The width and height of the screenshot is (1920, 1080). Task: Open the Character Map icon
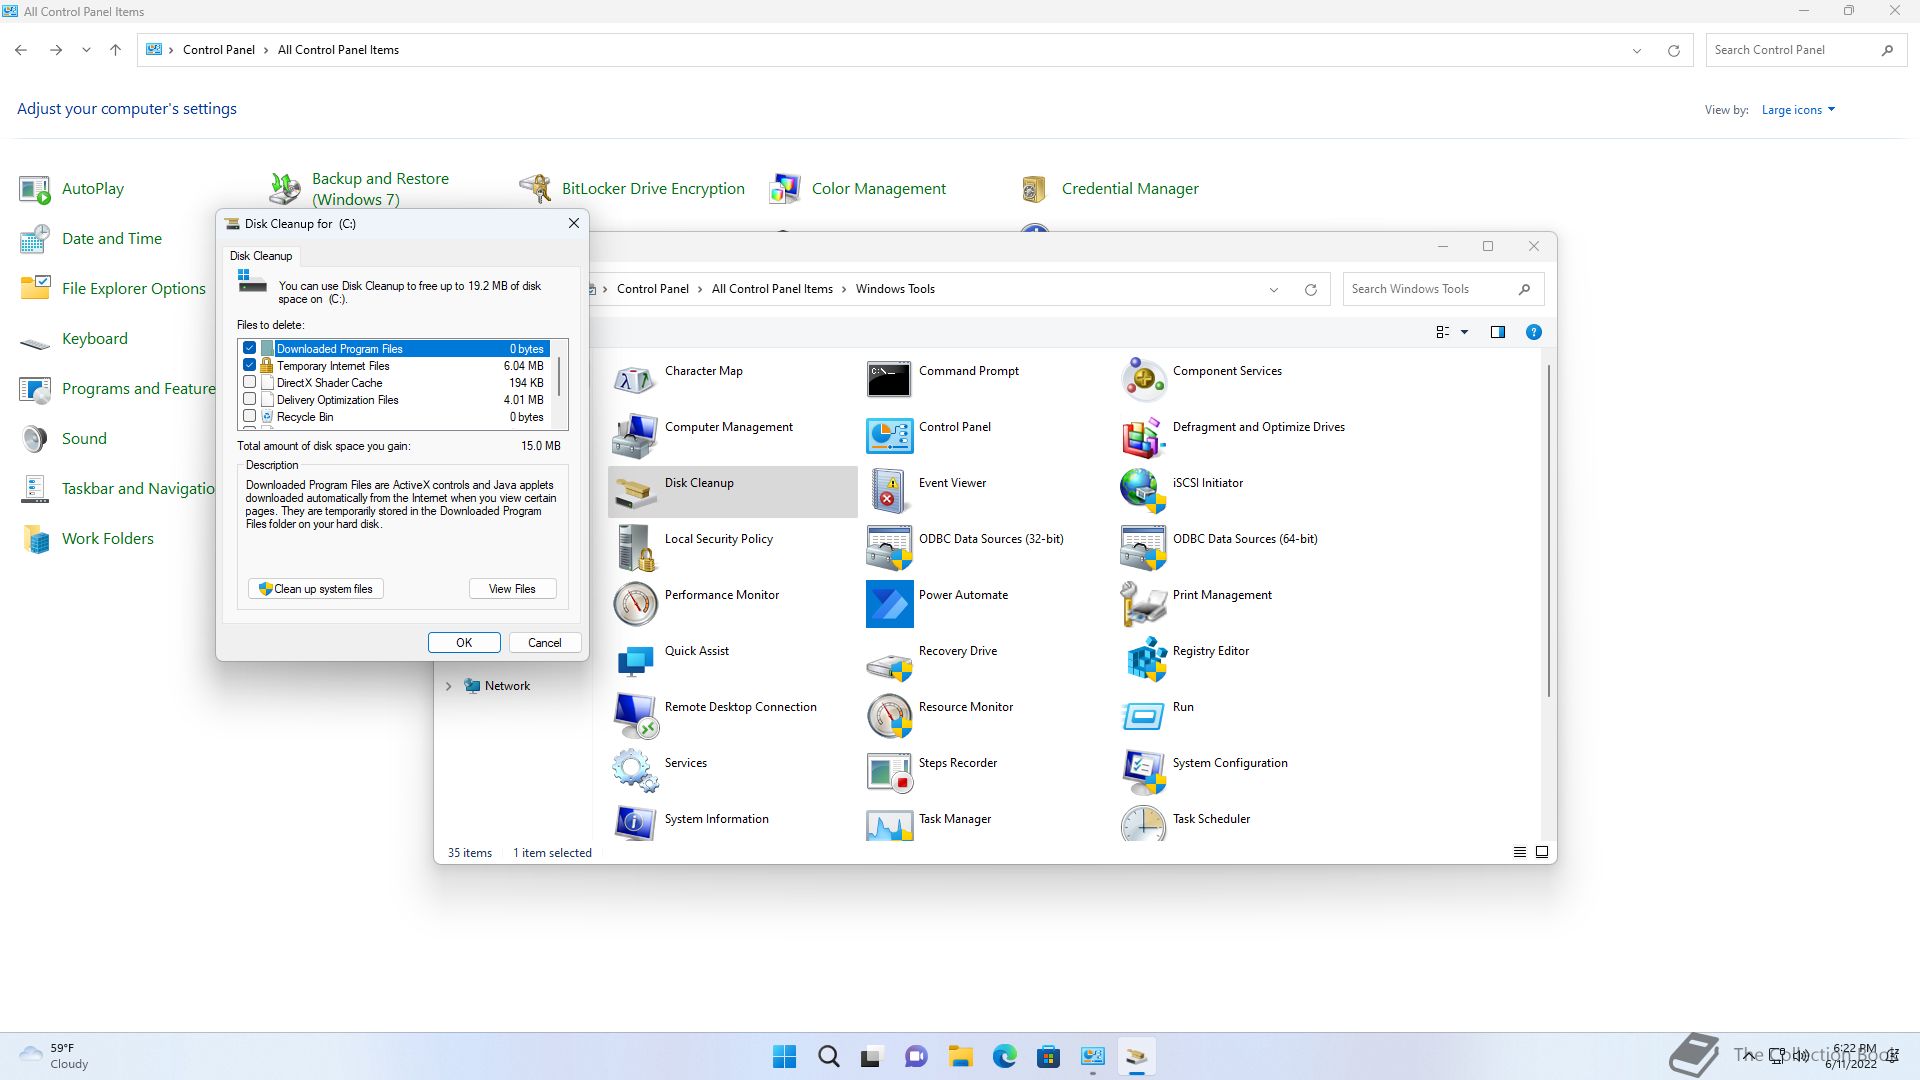[x=635, y=380]
